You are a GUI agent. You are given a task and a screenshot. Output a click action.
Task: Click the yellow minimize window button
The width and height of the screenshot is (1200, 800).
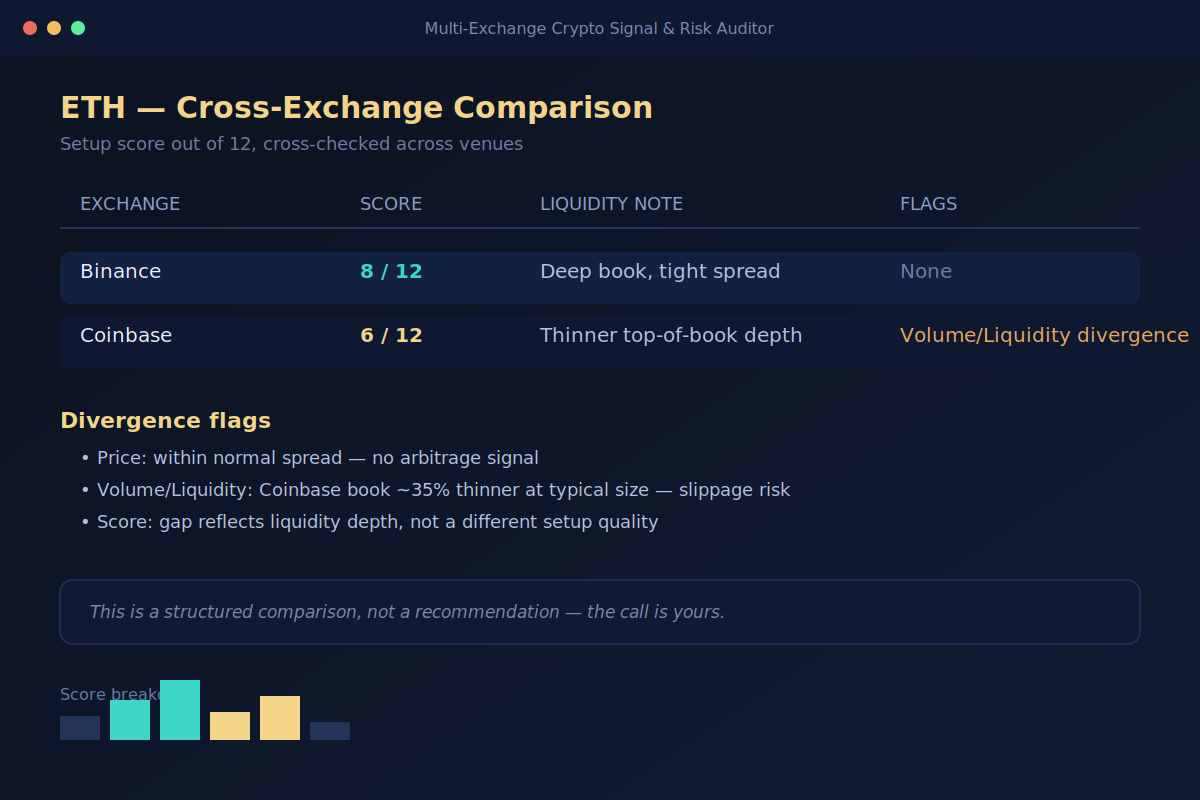click(x=54, y=28)
